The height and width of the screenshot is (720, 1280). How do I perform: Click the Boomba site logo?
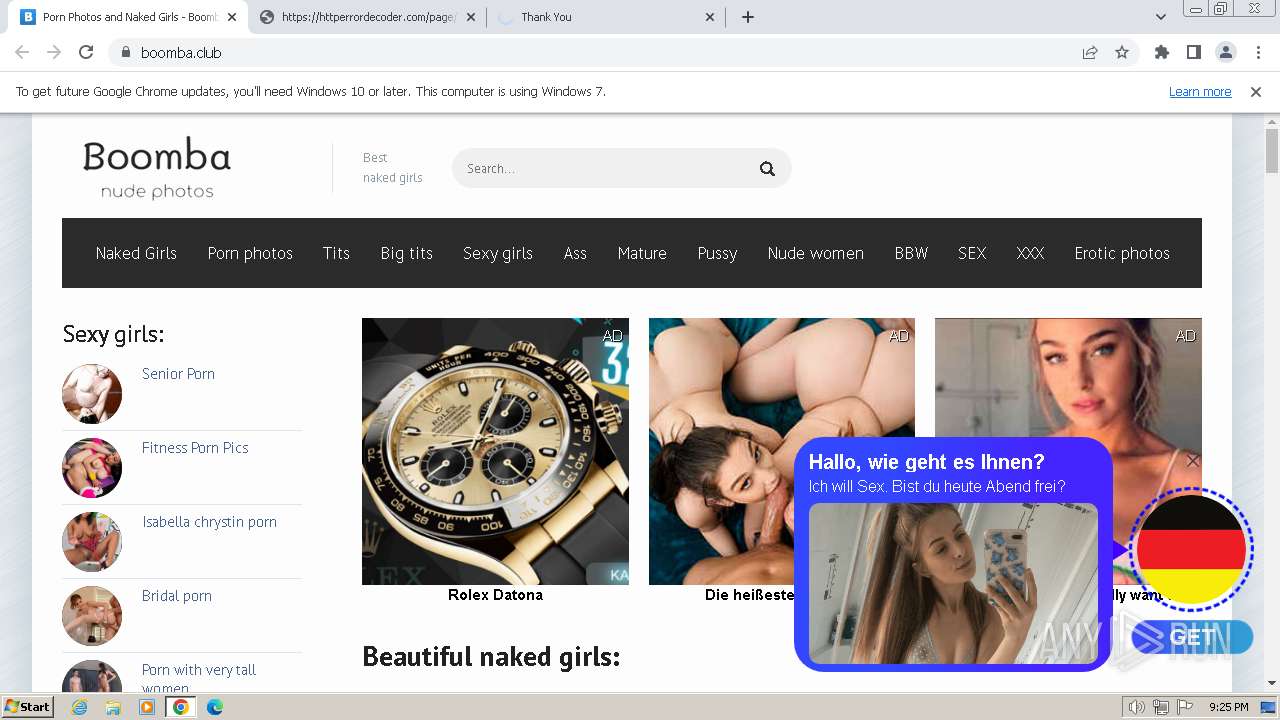157,168
